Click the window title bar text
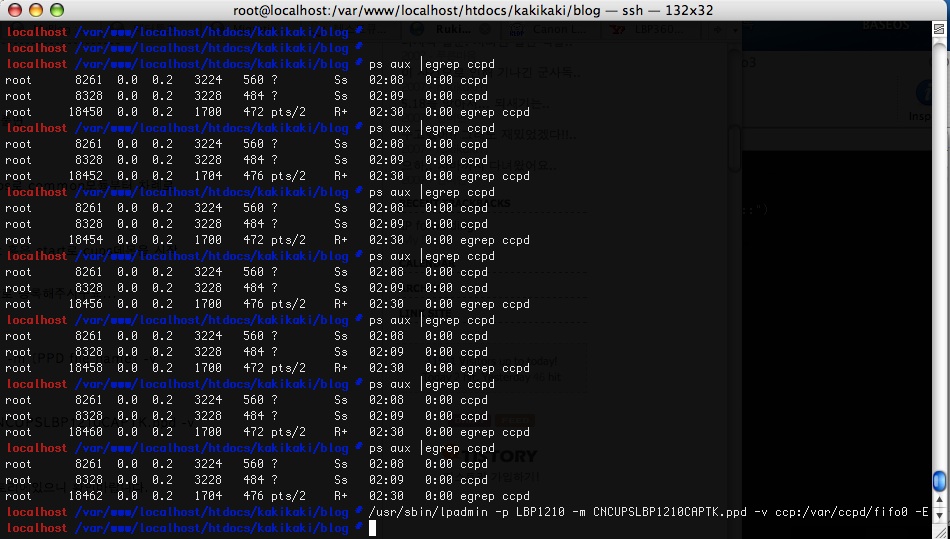This screenshot has width=950, height=539. (473, 10)
